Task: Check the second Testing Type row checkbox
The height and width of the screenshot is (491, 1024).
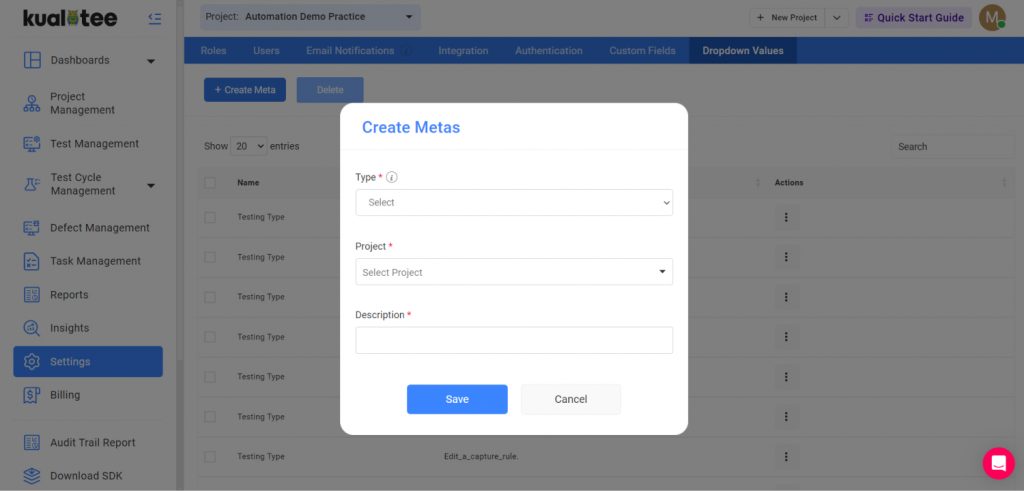Action: point(210,257)
